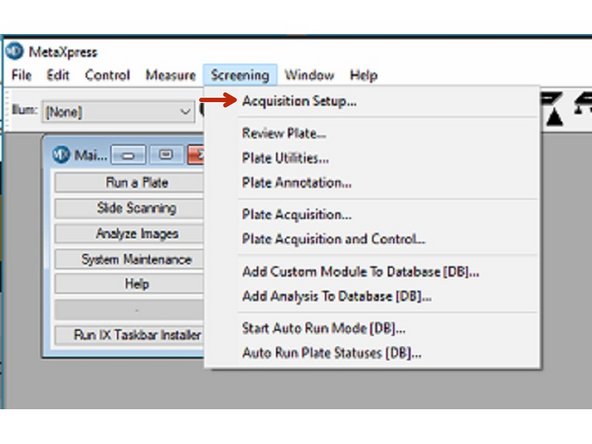Viewport: 592px width, 444px height.
Task: Open the Edit menu
Action: point(58,75)
